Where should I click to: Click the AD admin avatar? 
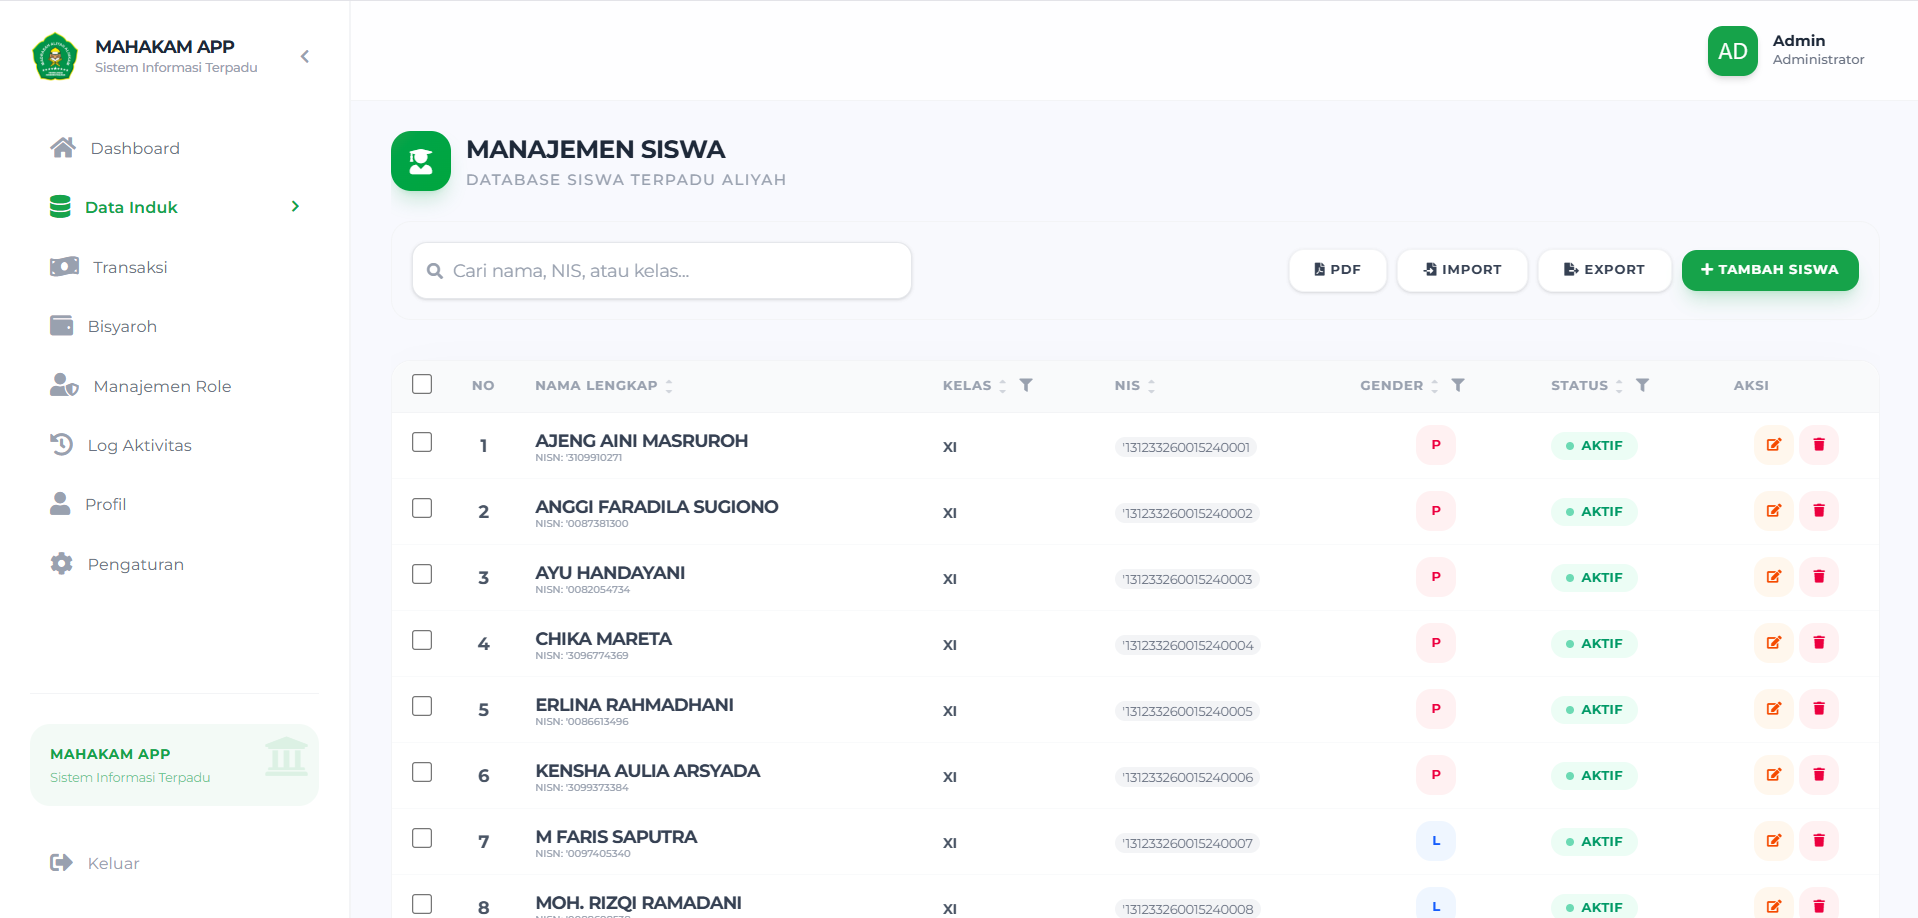[x=1732, y=51]
